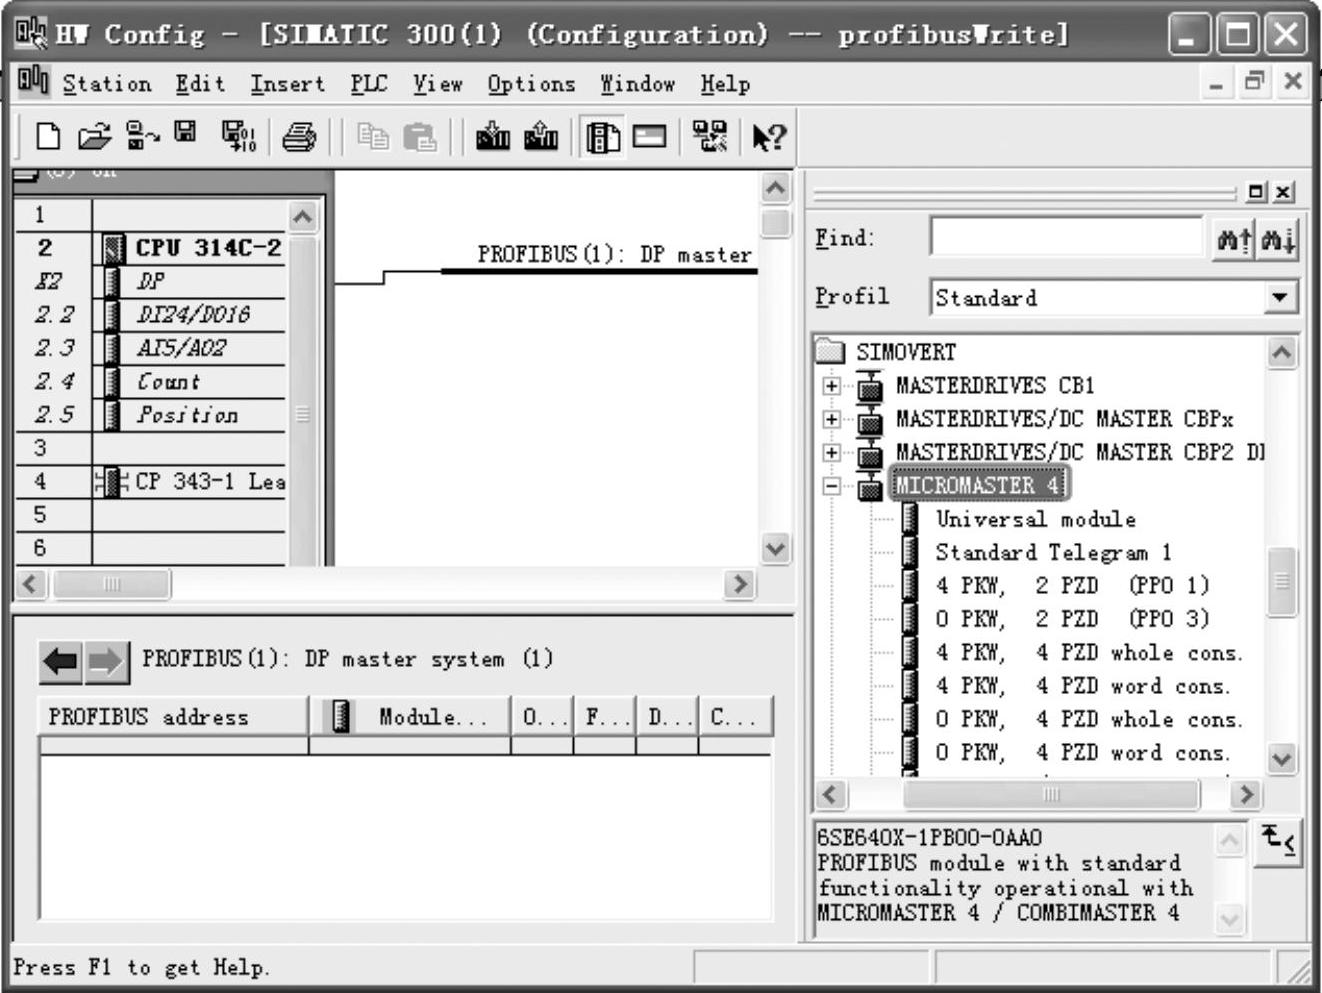The width and height of the screenshot is (1322, 993).
Task: Click Upload from Module toolbar icon
Action: click(541, 136)
